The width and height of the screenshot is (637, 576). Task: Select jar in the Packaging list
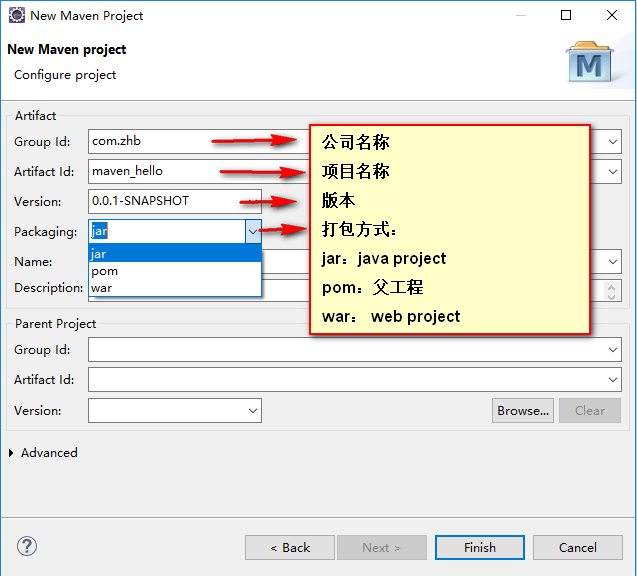click(x=175, y=253)
